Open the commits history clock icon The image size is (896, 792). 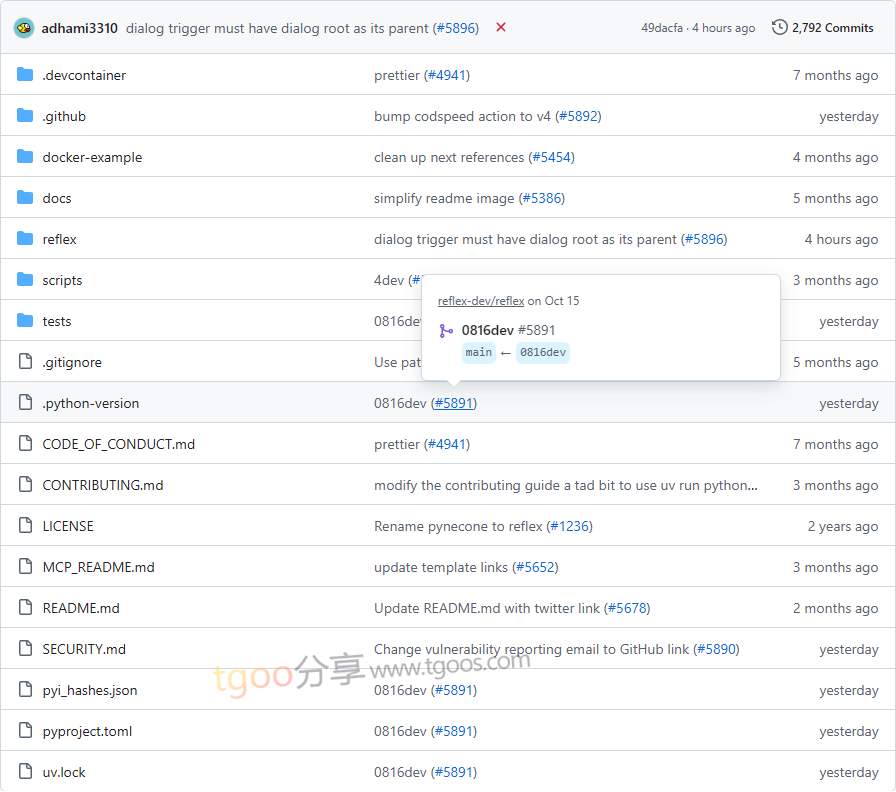[780, 28]
